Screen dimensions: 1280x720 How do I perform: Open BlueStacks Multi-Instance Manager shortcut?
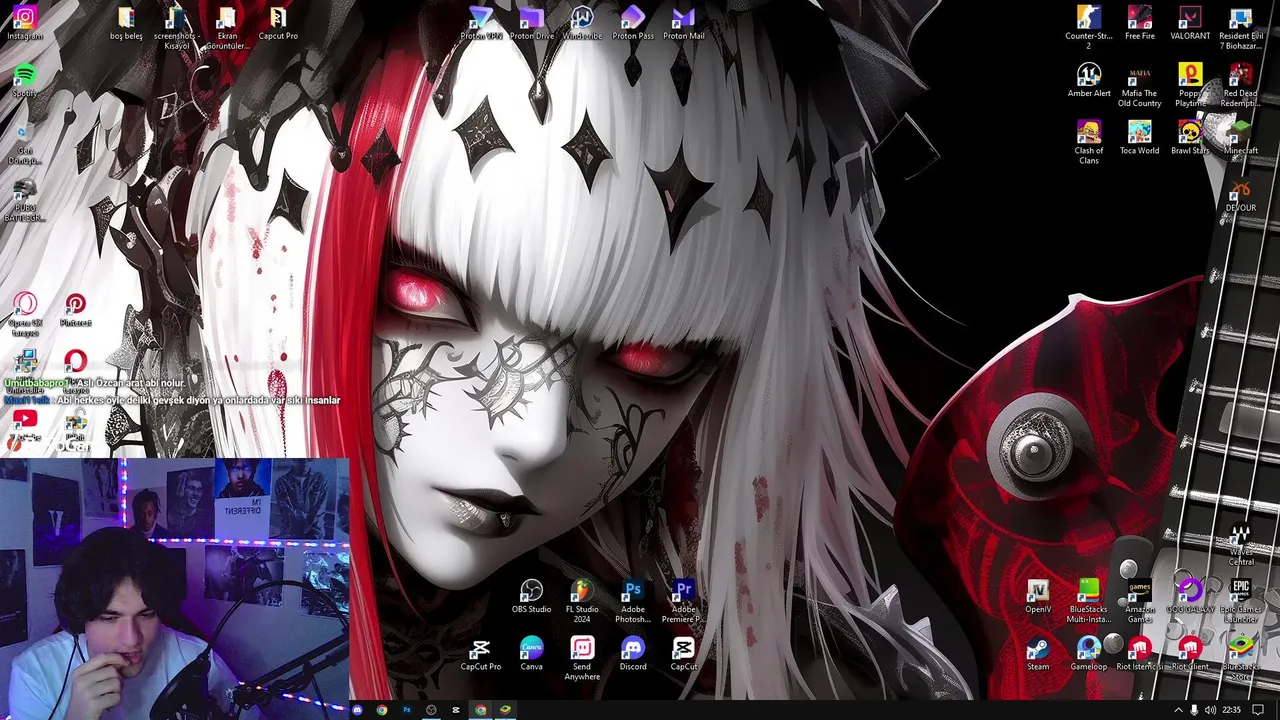click(1089, 601)
